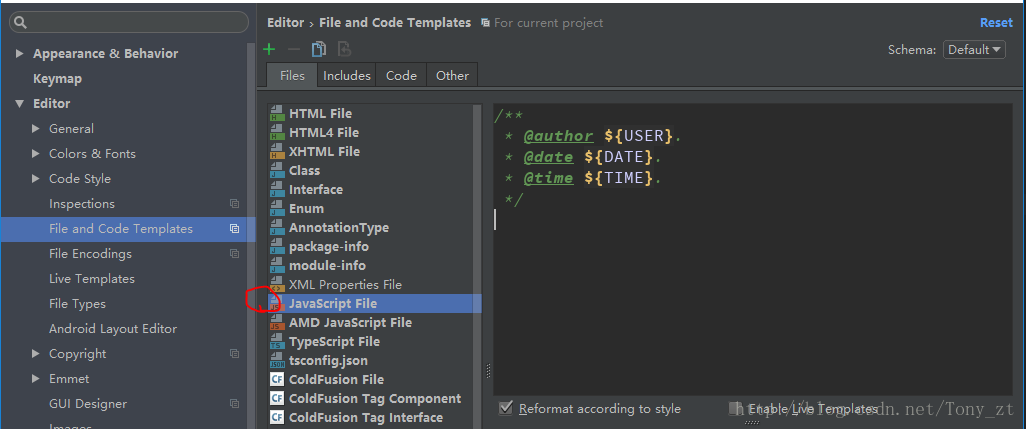Click the ${USER} variable in the editor

click(639, 136)
